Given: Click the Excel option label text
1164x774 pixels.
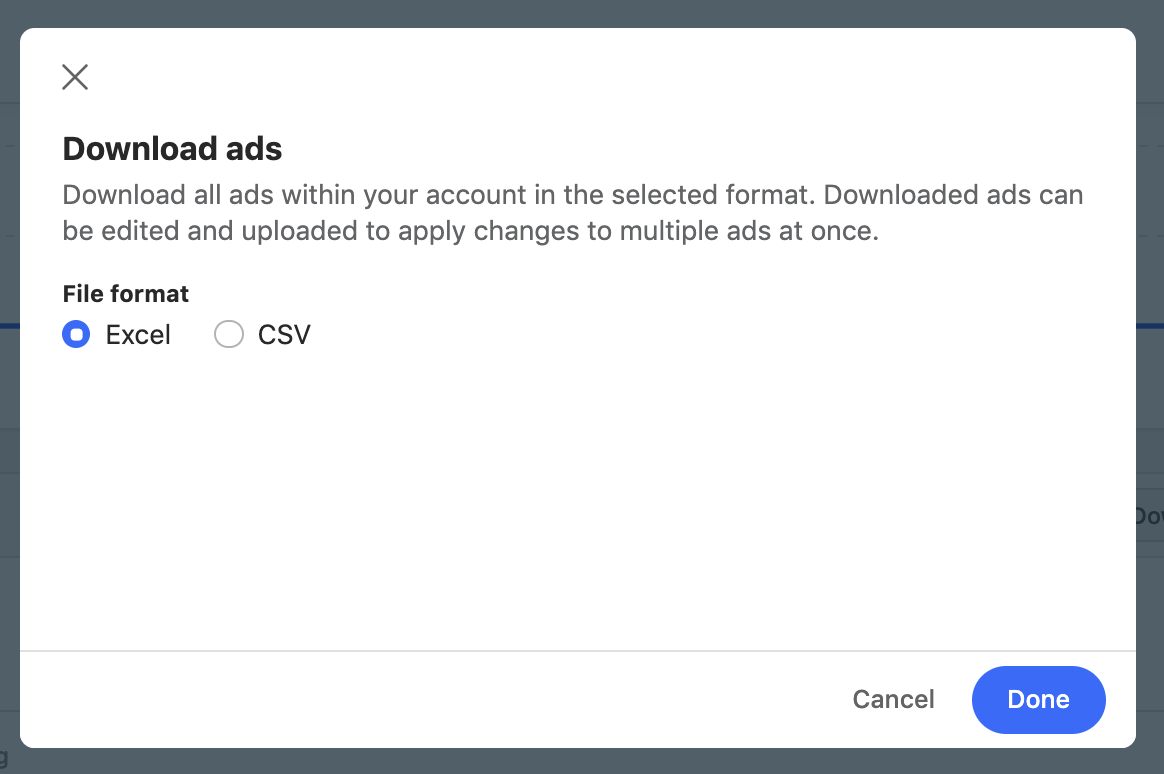Looking at the screenshot, I should tap(138, 334).
